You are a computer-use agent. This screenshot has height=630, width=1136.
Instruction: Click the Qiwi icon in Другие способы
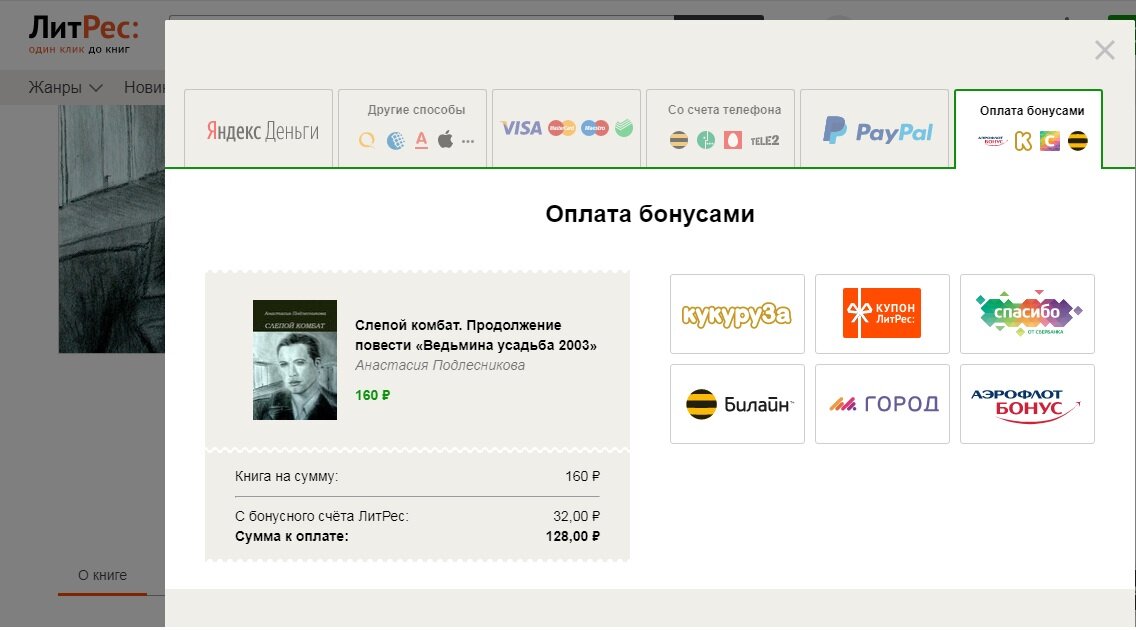tap(365, 140)
